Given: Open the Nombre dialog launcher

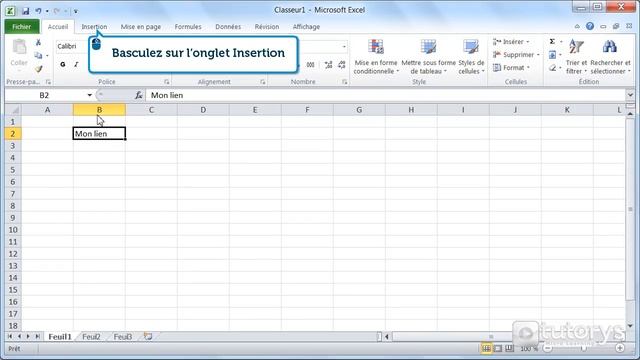Looking at the screenshot, I should [344, 82].
